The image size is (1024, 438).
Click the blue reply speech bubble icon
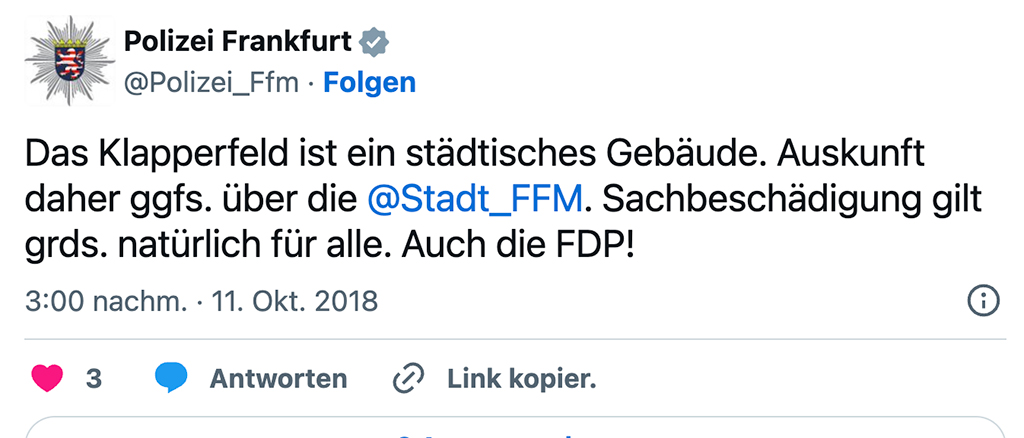click(x=172, y=379)
